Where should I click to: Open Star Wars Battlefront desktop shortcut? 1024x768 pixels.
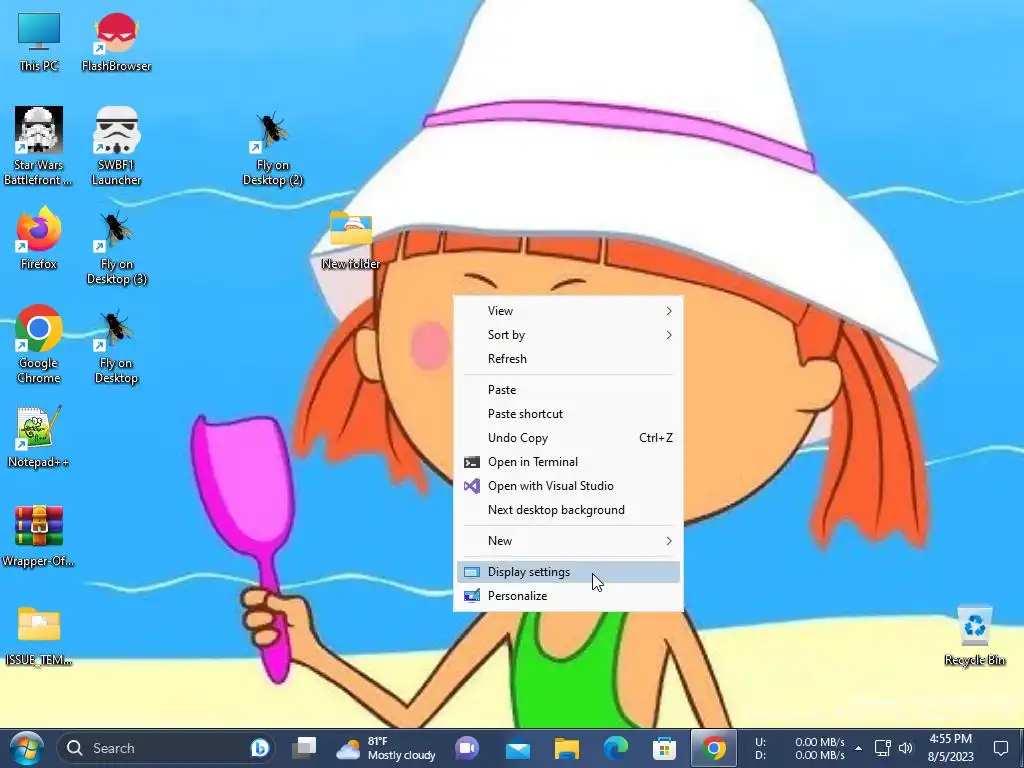click(x=39, y=146)
